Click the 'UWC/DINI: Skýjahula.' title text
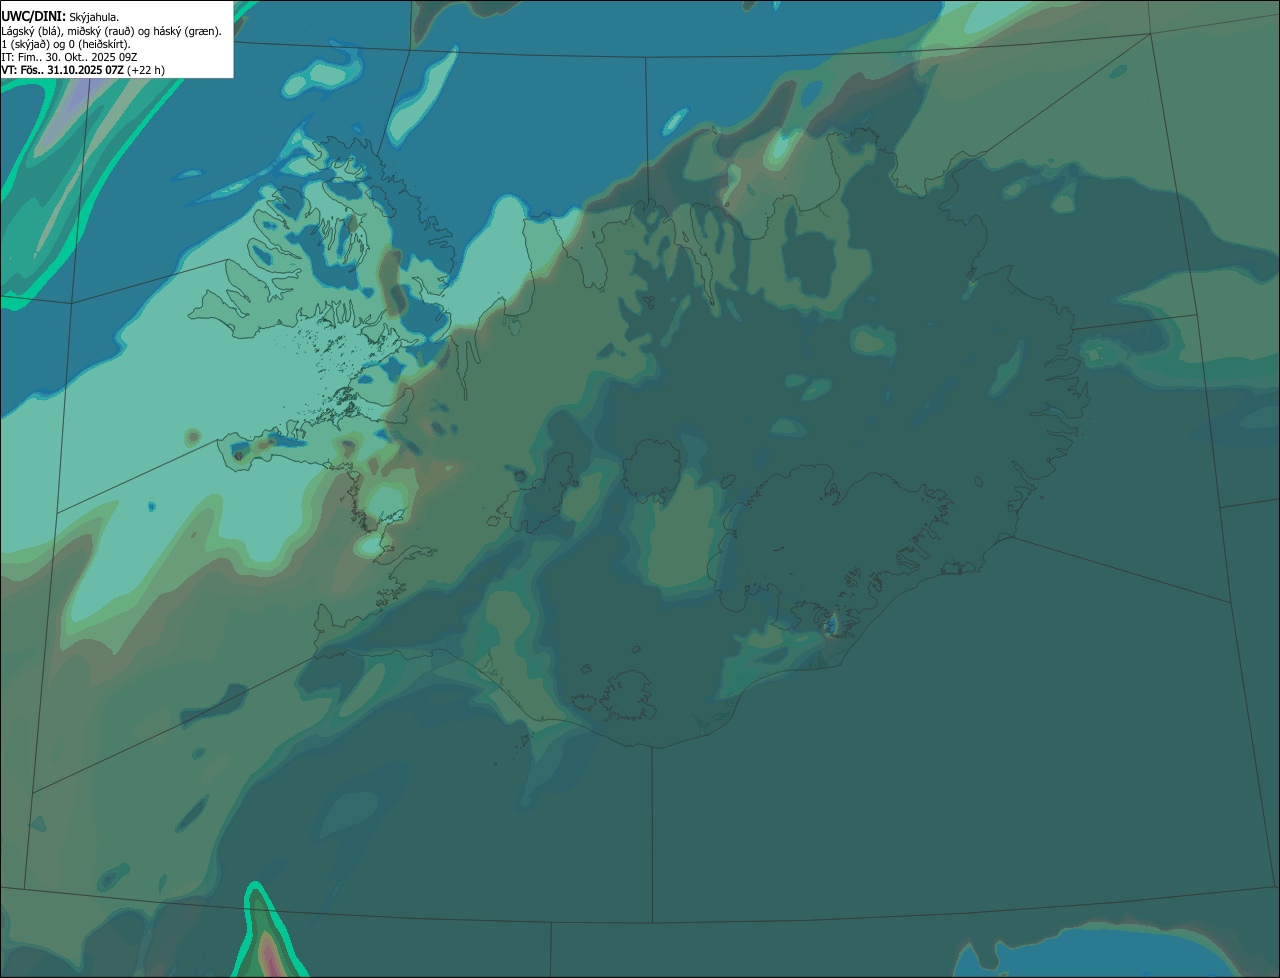Image resolution: width=1280 pixels, height=978 pixels. click(60, 17)
